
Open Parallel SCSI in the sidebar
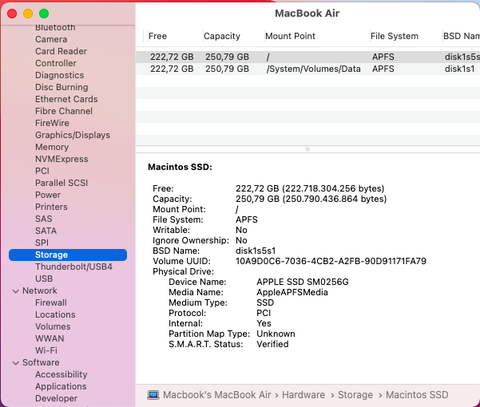62,183
